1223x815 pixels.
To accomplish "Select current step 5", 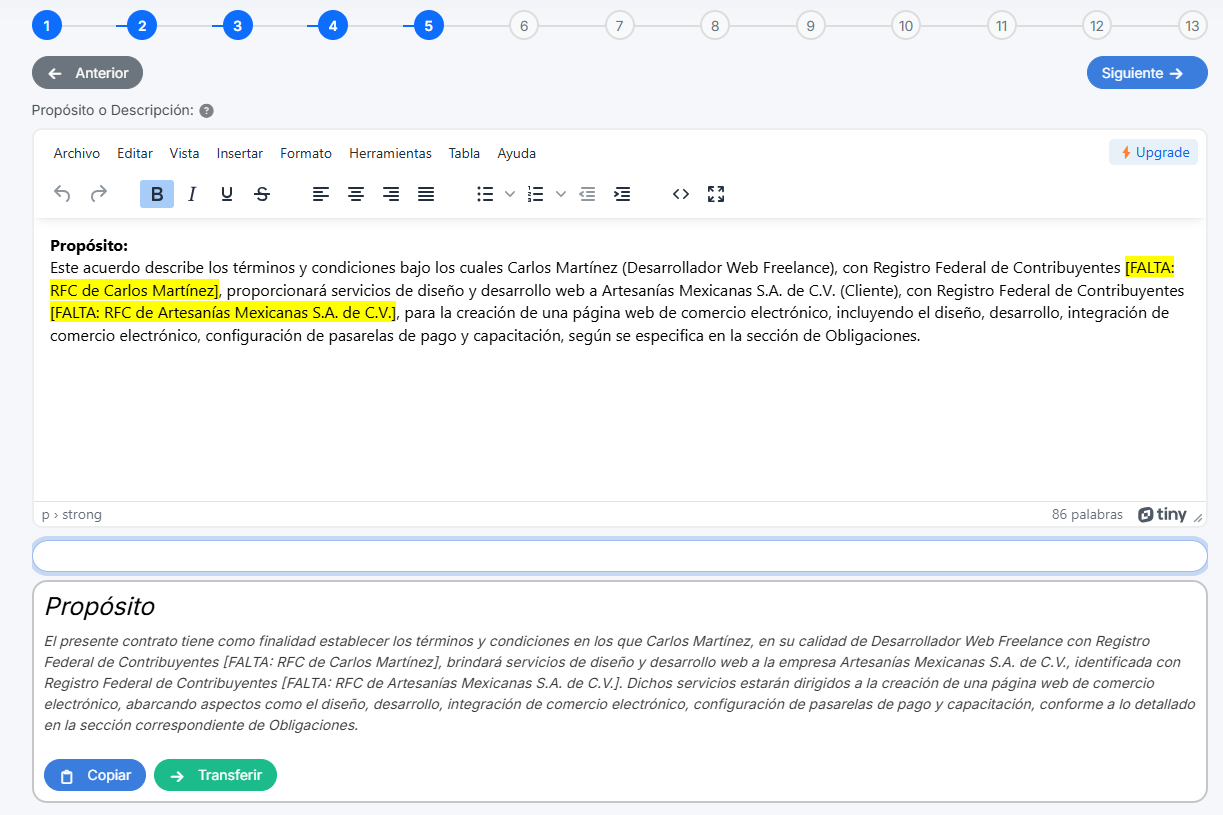I will tap(428, 25).
